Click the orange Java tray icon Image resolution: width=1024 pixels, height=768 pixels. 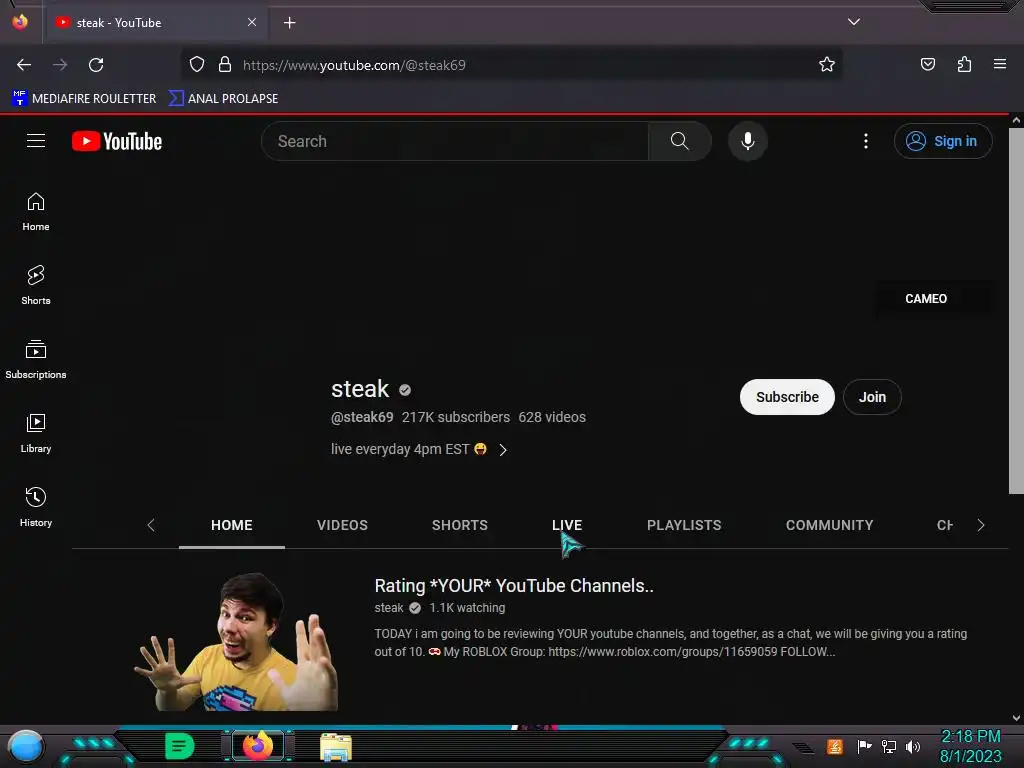click(834, 746)
